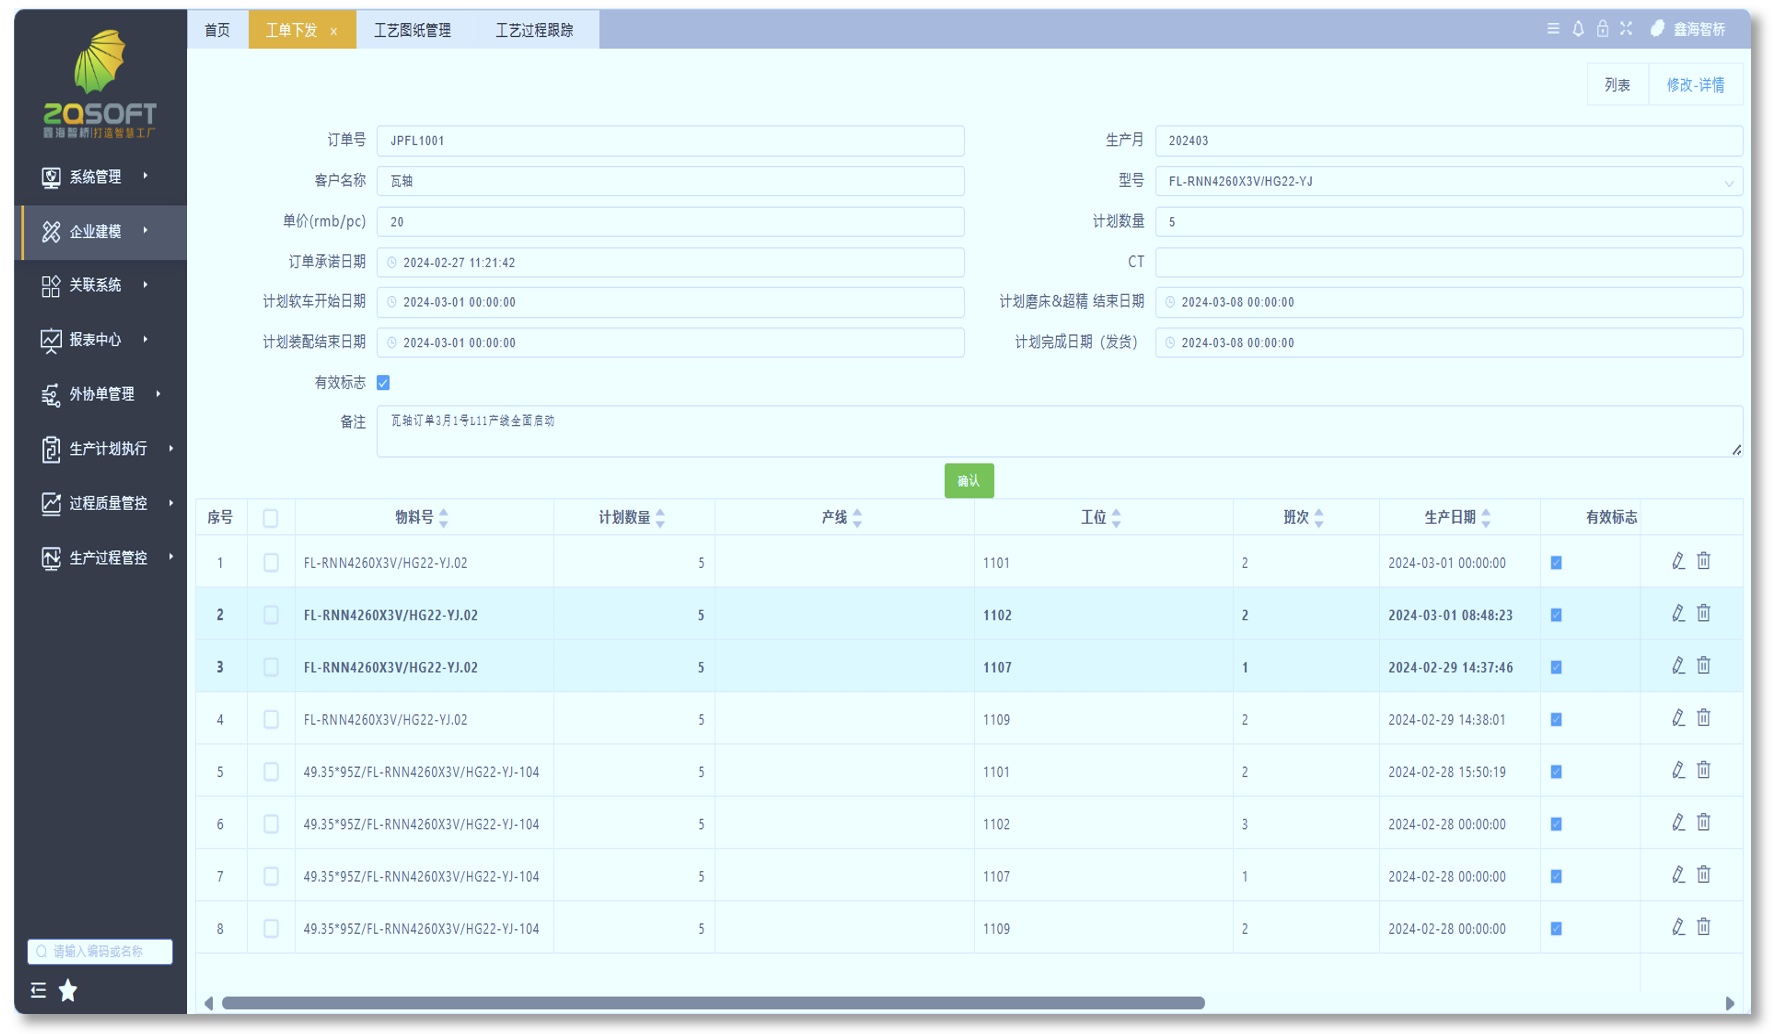
Task: Delete row 3 using trash icon
Action: pyautogui.click(x=1703, y=666)
